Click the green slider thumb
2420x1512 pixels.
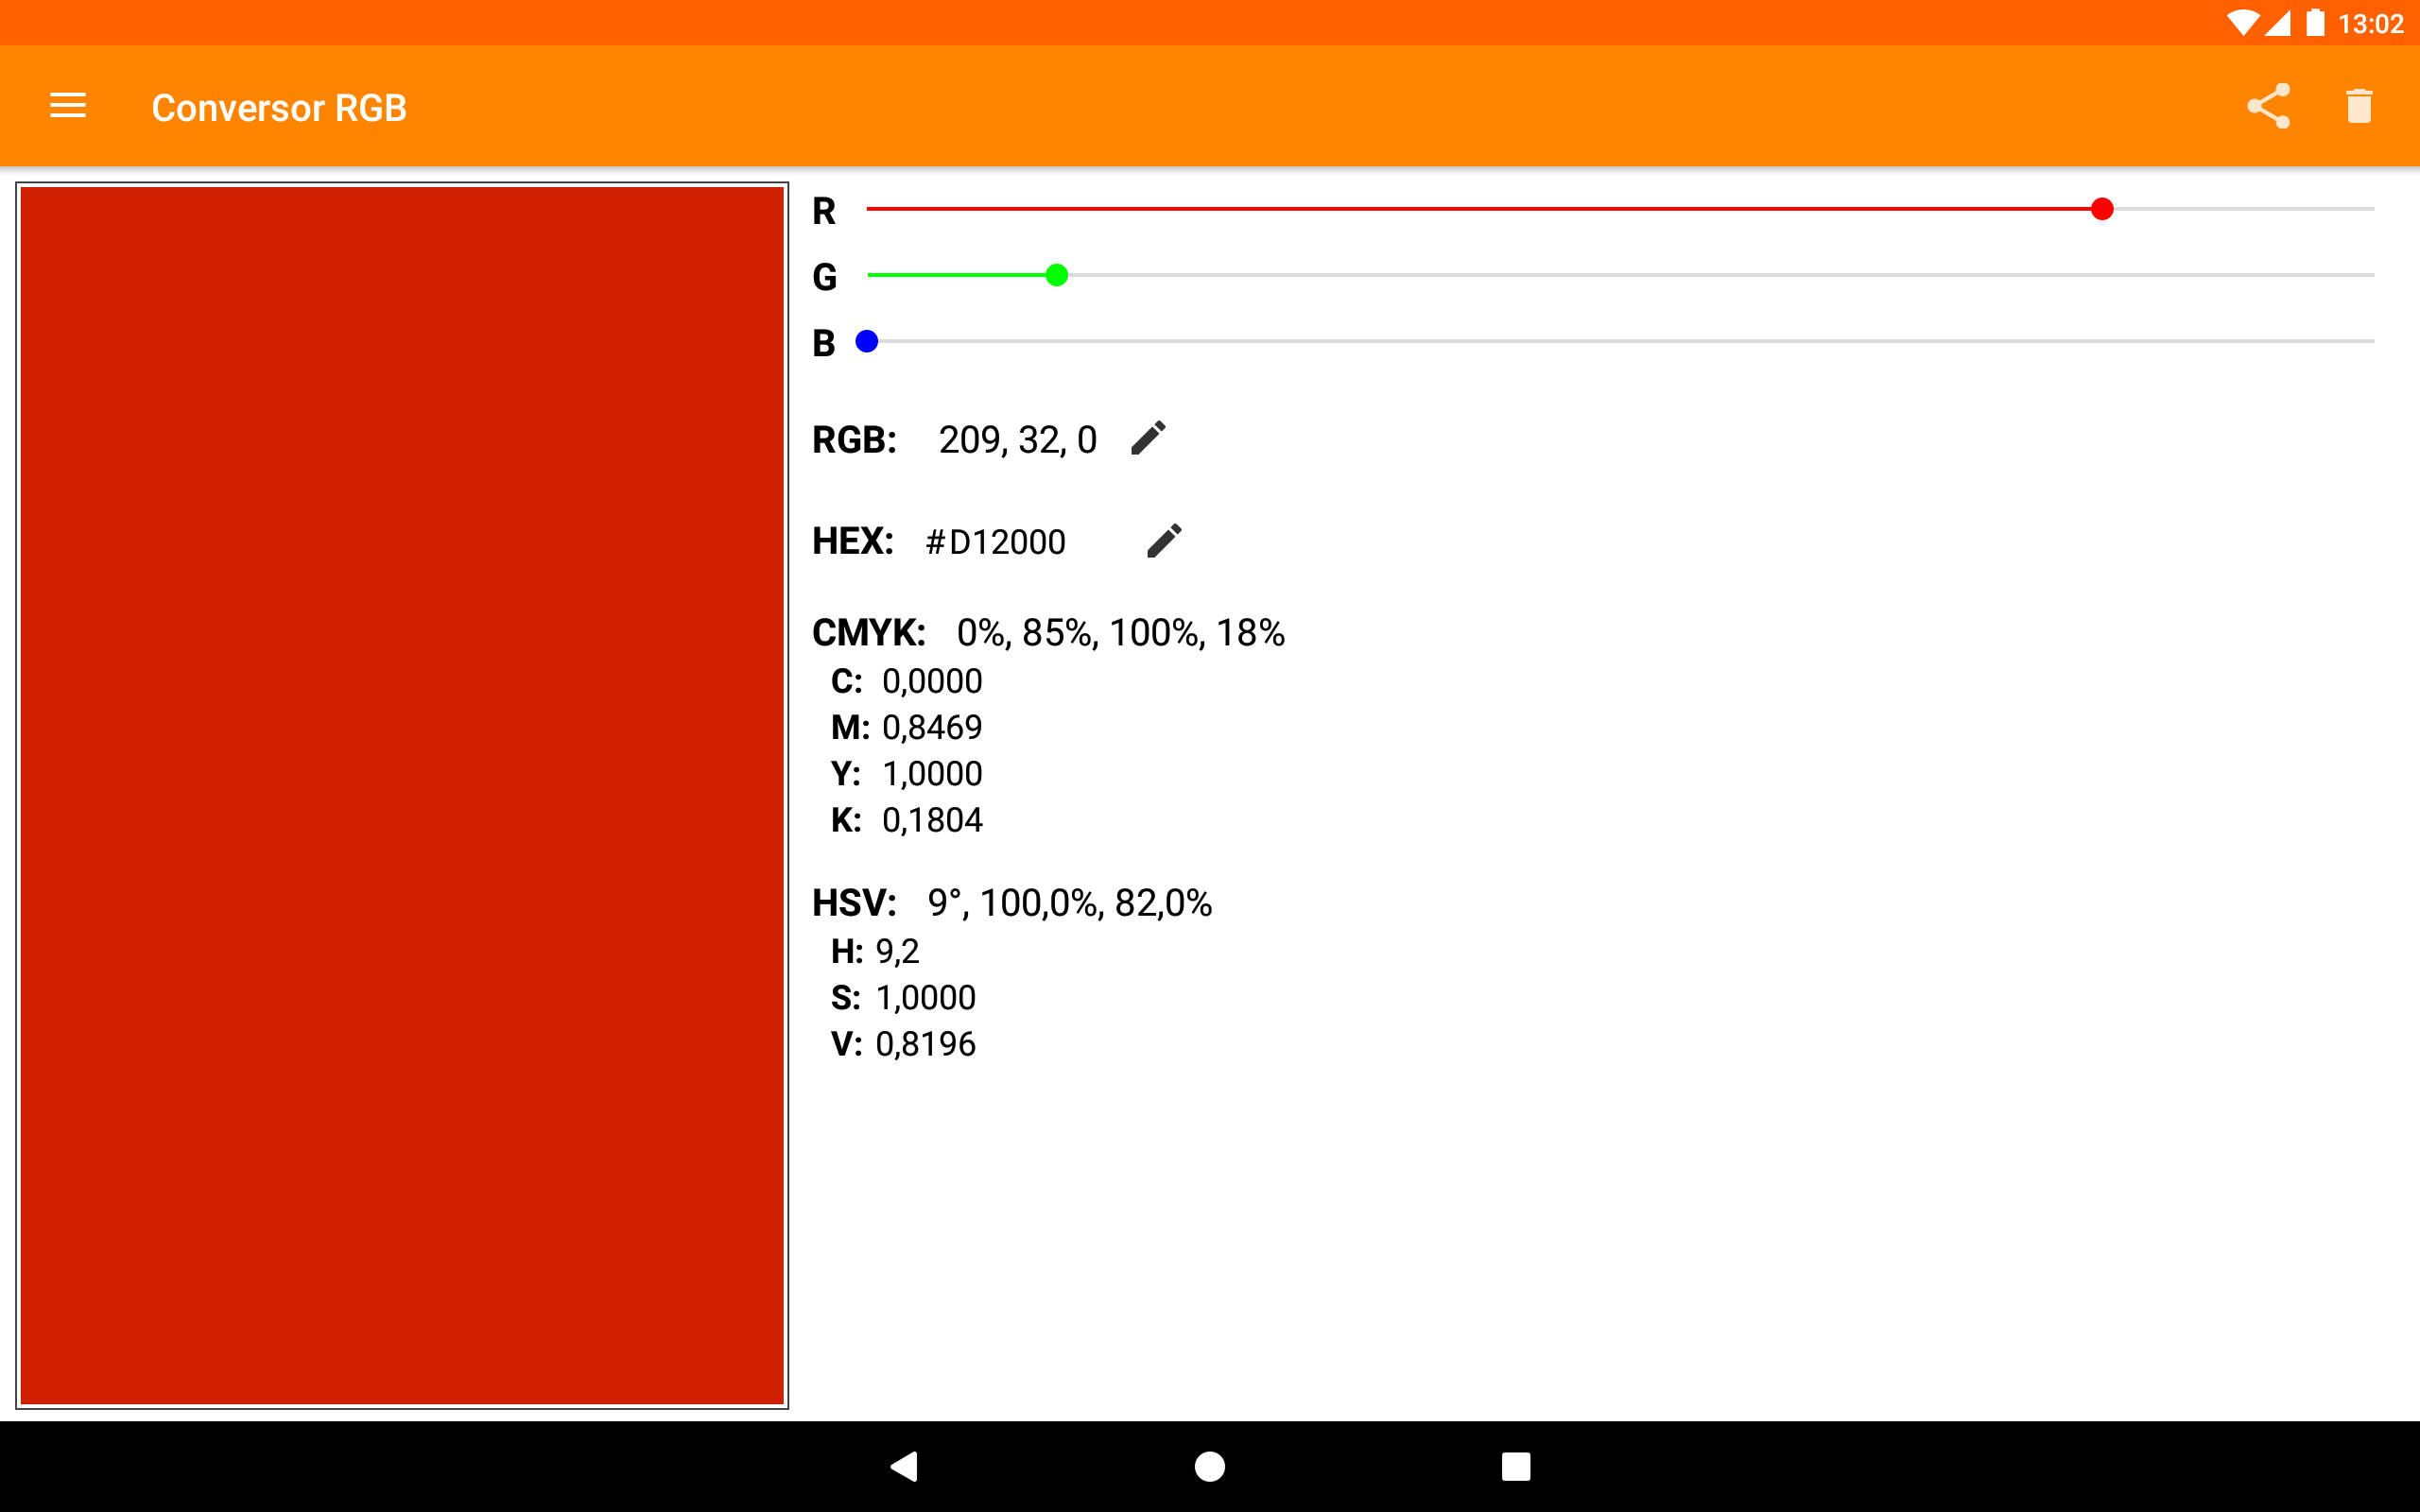coord(1056,275)
